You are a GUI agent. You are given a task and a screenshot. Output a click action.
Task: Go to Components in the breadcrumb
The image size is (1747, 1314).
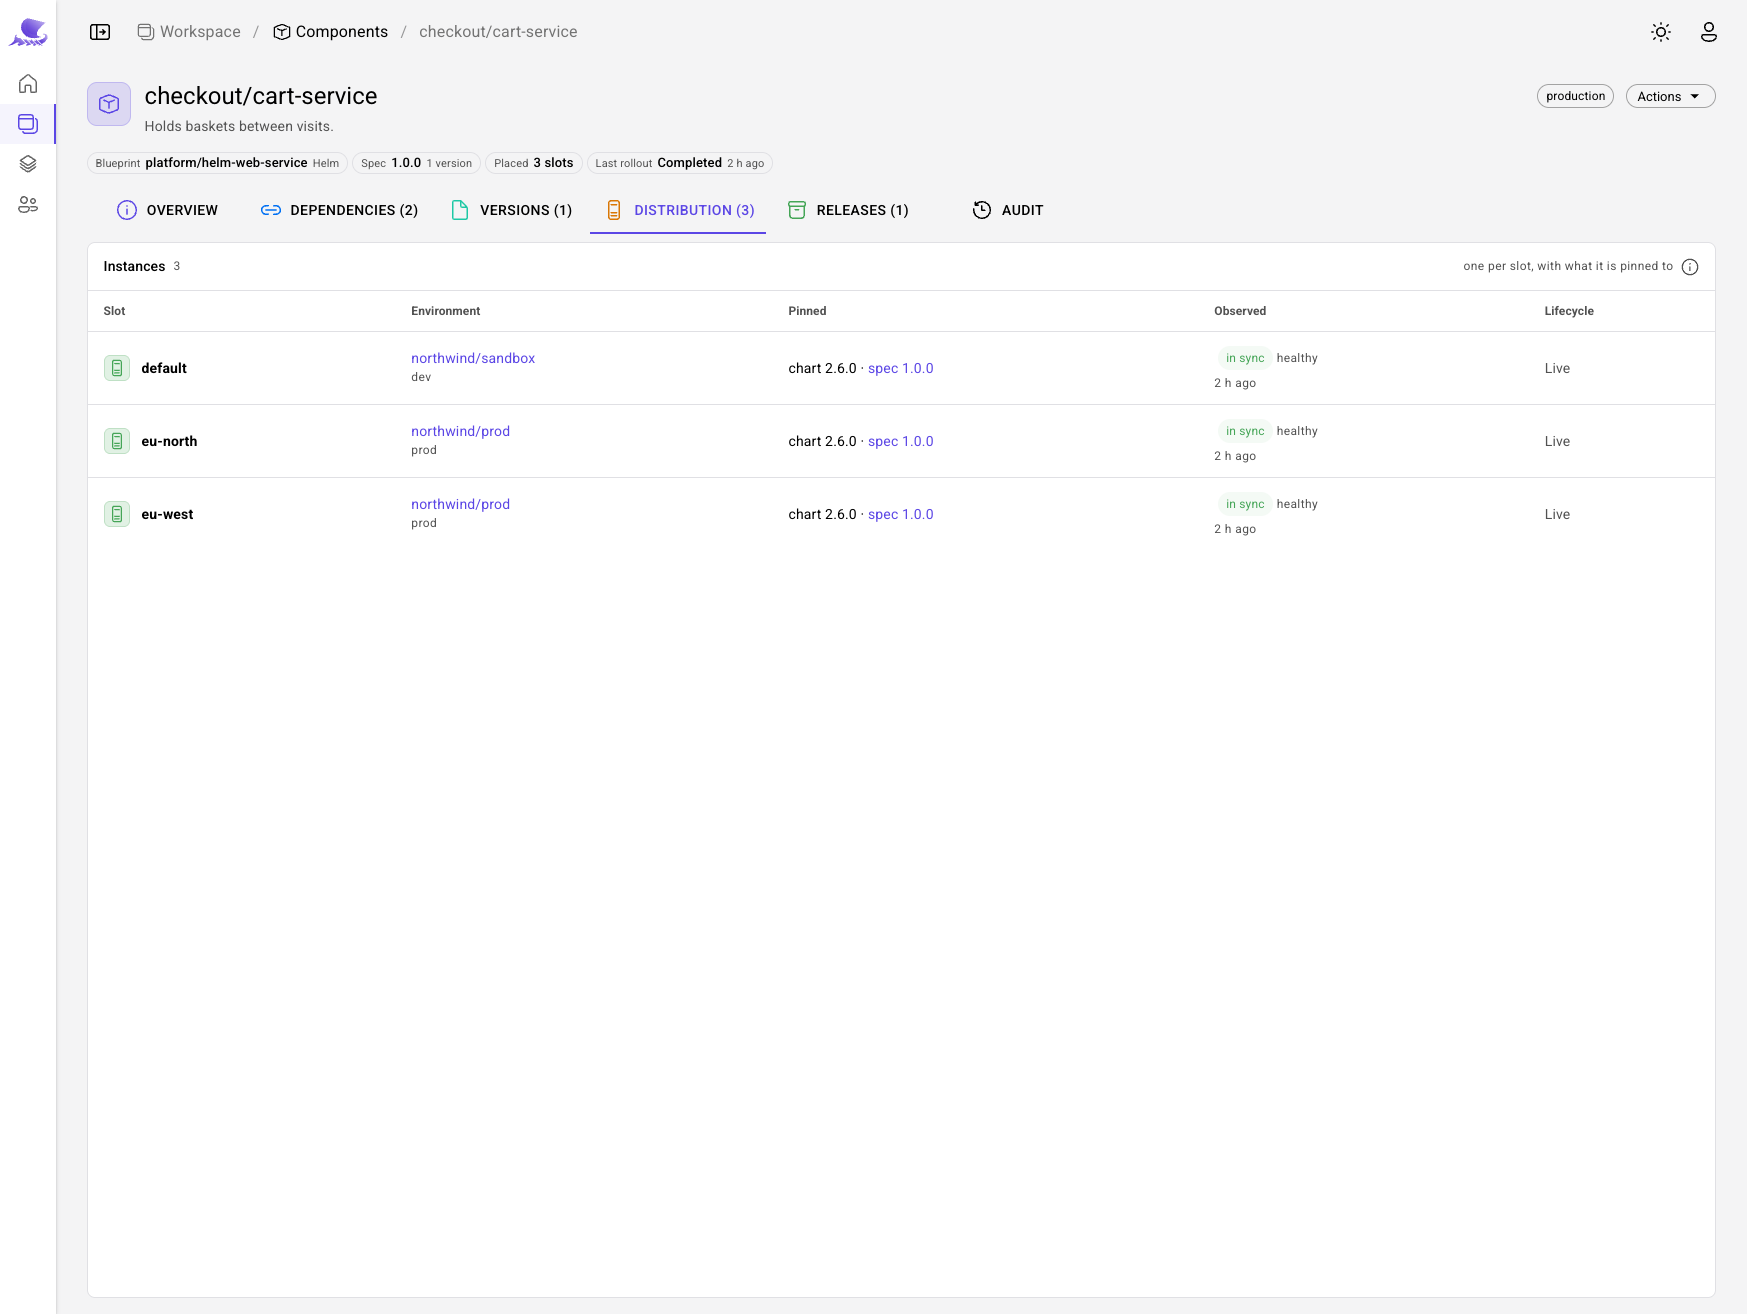click(x=331, y=32)
